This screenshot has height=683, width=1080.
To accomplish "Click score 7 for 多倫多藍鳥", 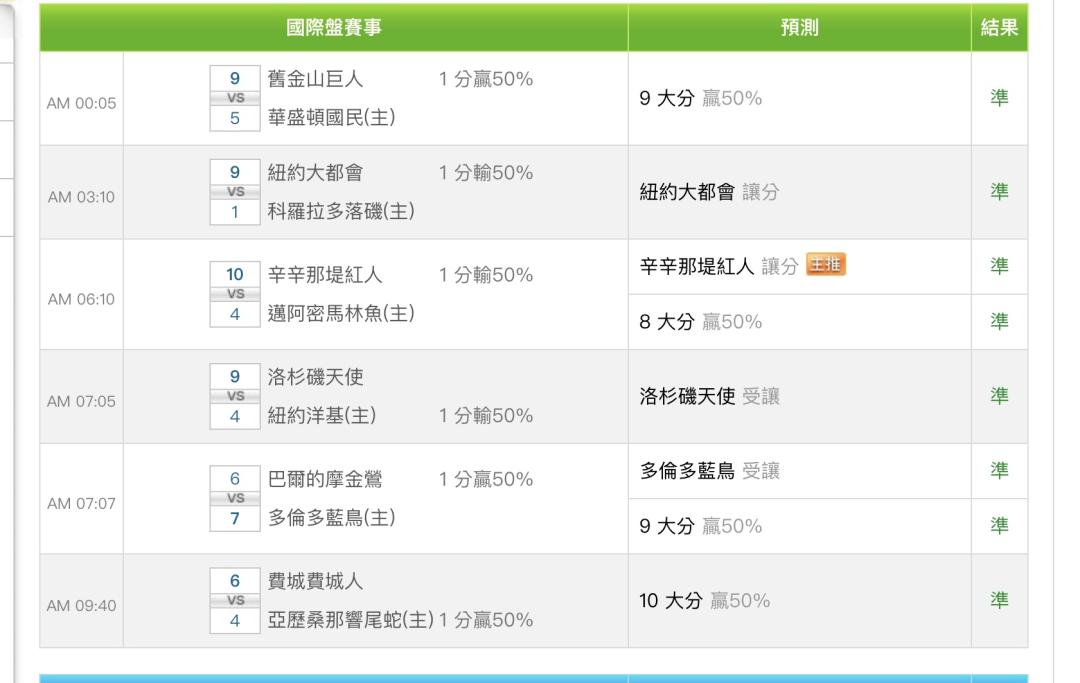I will coord(235,518).
